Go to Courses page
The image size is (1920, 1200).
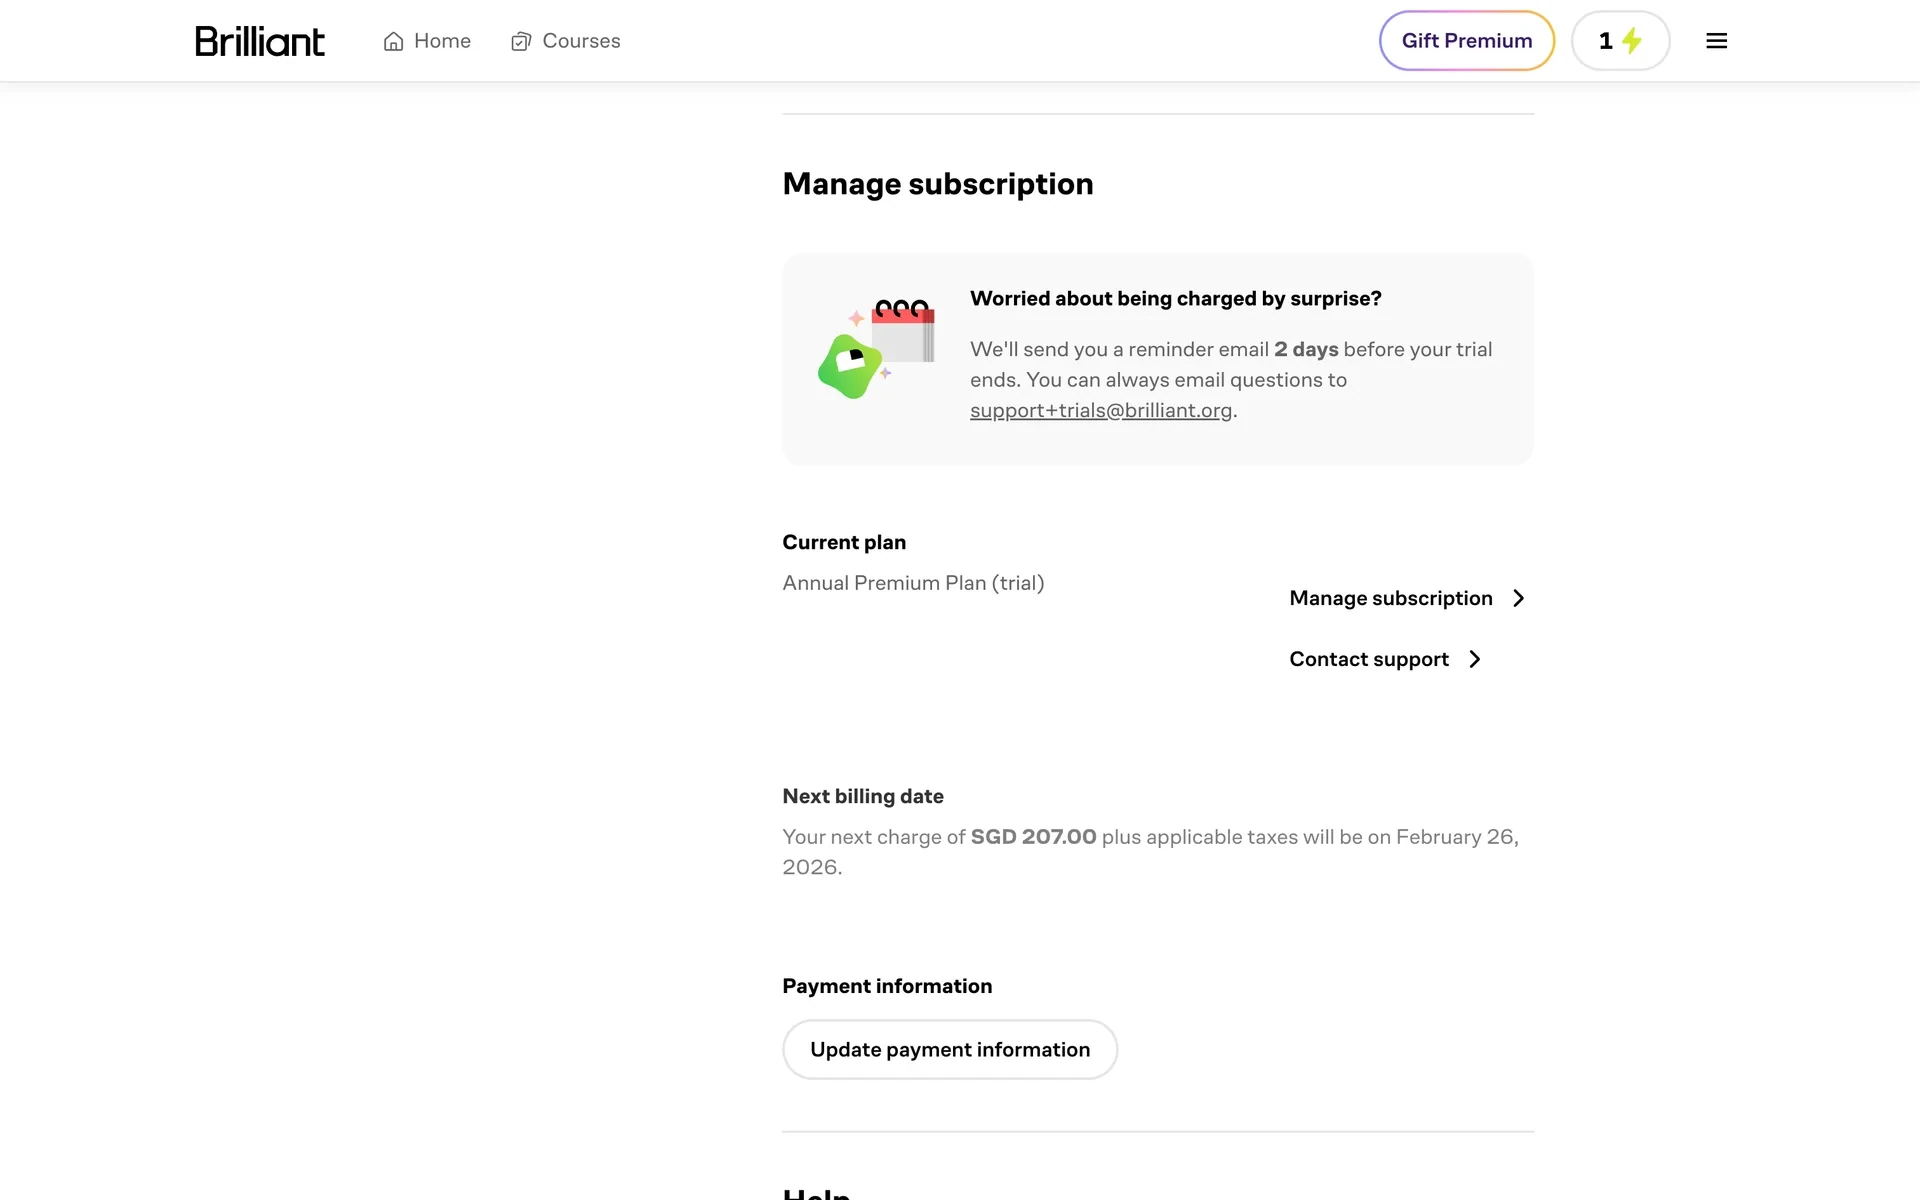(x=566, y=41)
